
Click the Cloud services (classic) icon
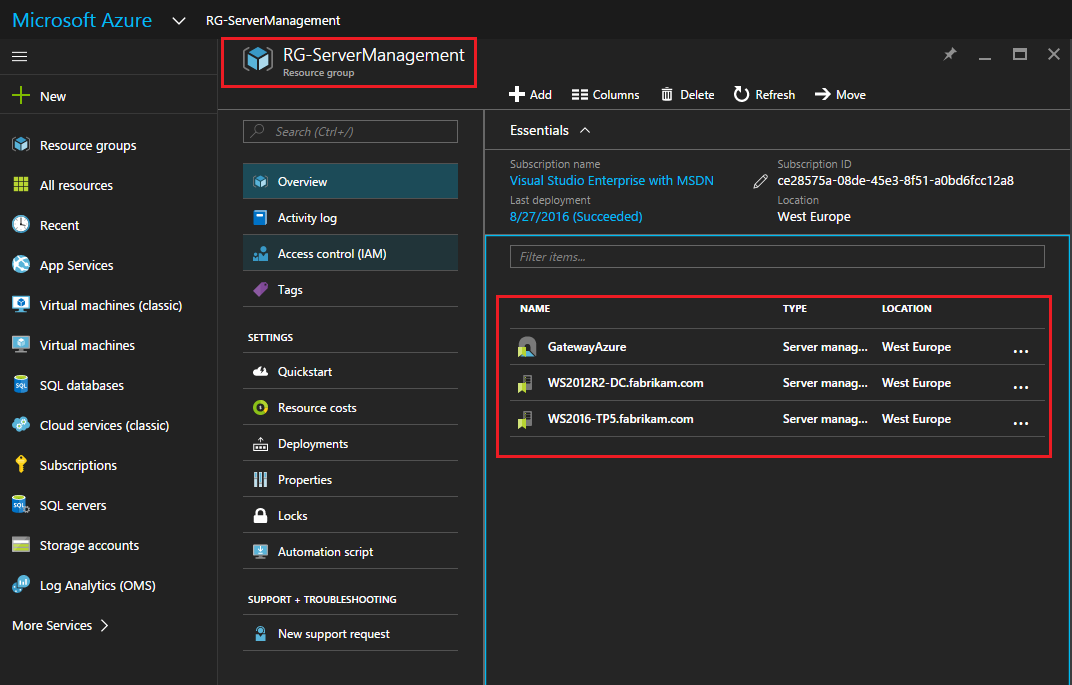(21, 425)
